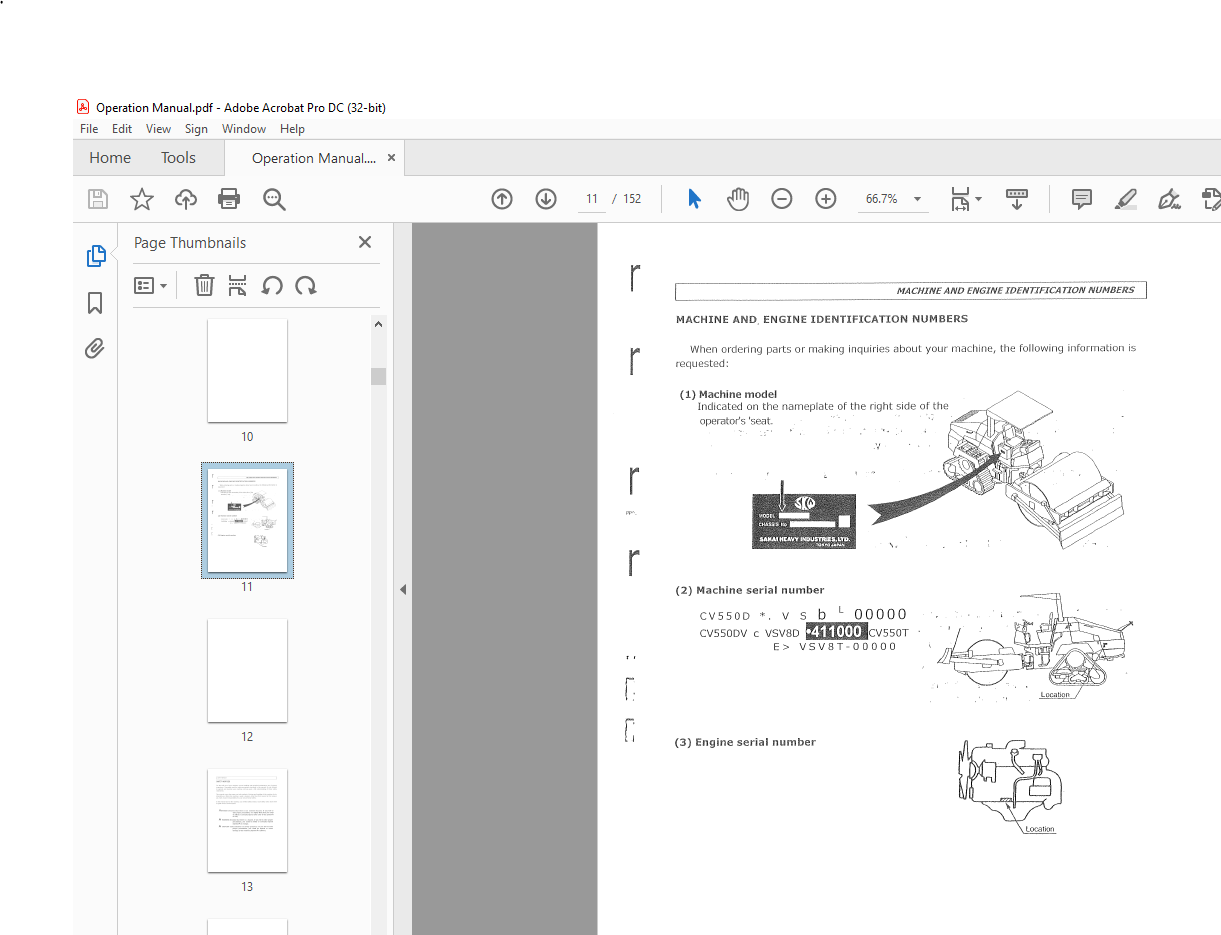Select page 13 thumbnail
The image size is (1221, 935).
point(247,821)
